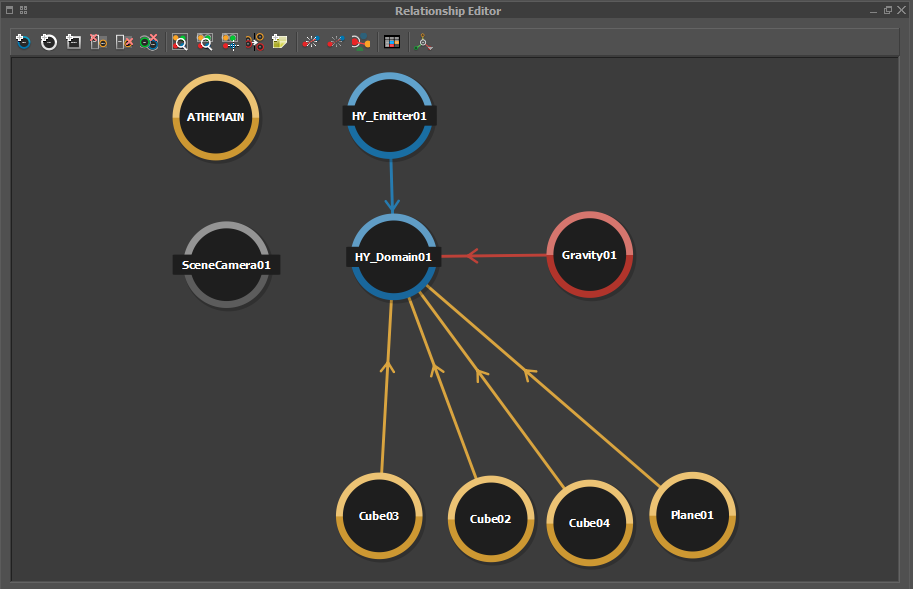913x589 pixels.
Task: Select the Cube03 node
Action: [x=378, y=516]
